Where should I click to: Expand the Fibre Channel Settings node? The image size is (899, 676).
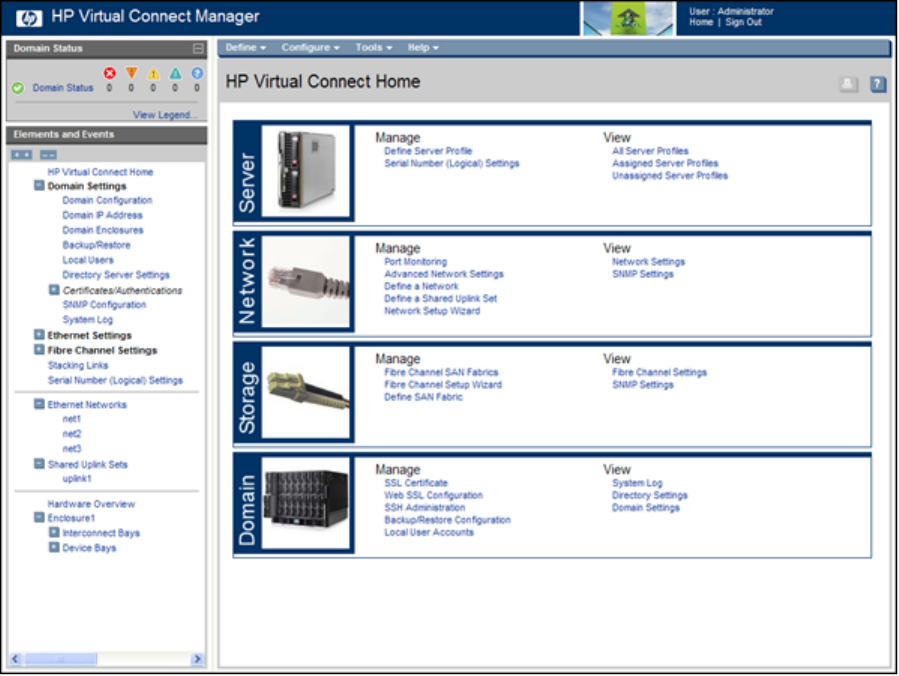[39, 351]
